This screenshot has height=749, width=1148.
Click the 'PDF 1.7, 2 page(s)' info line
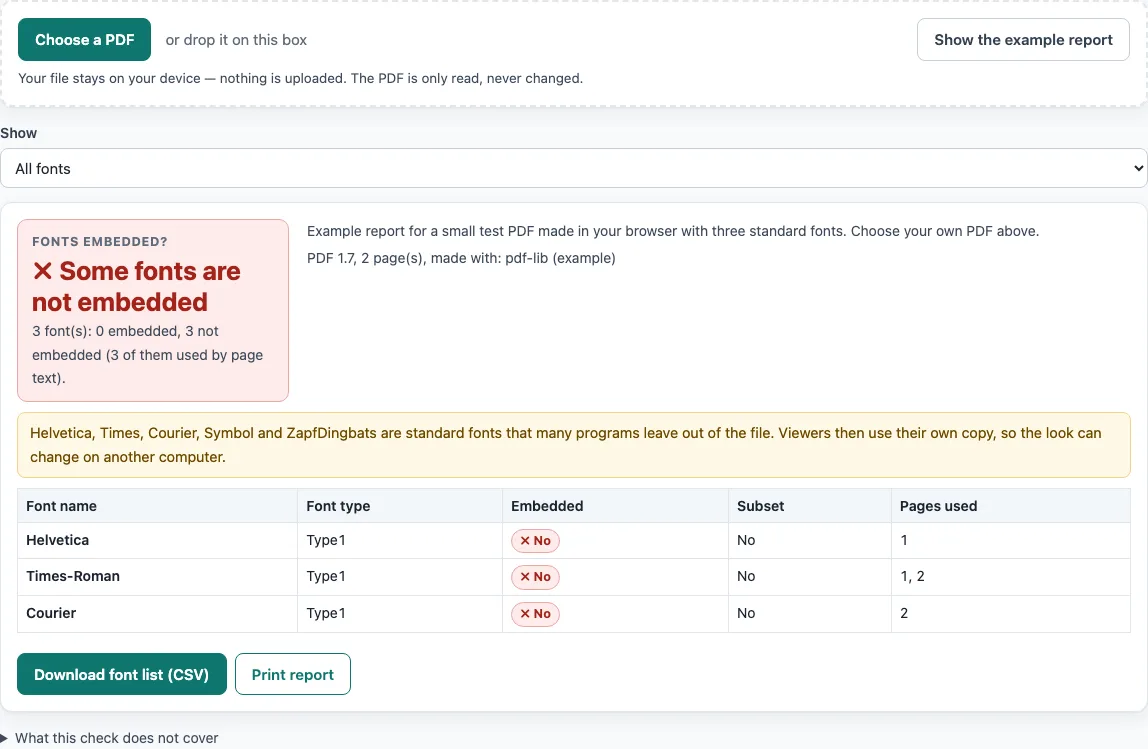[461, 258]
